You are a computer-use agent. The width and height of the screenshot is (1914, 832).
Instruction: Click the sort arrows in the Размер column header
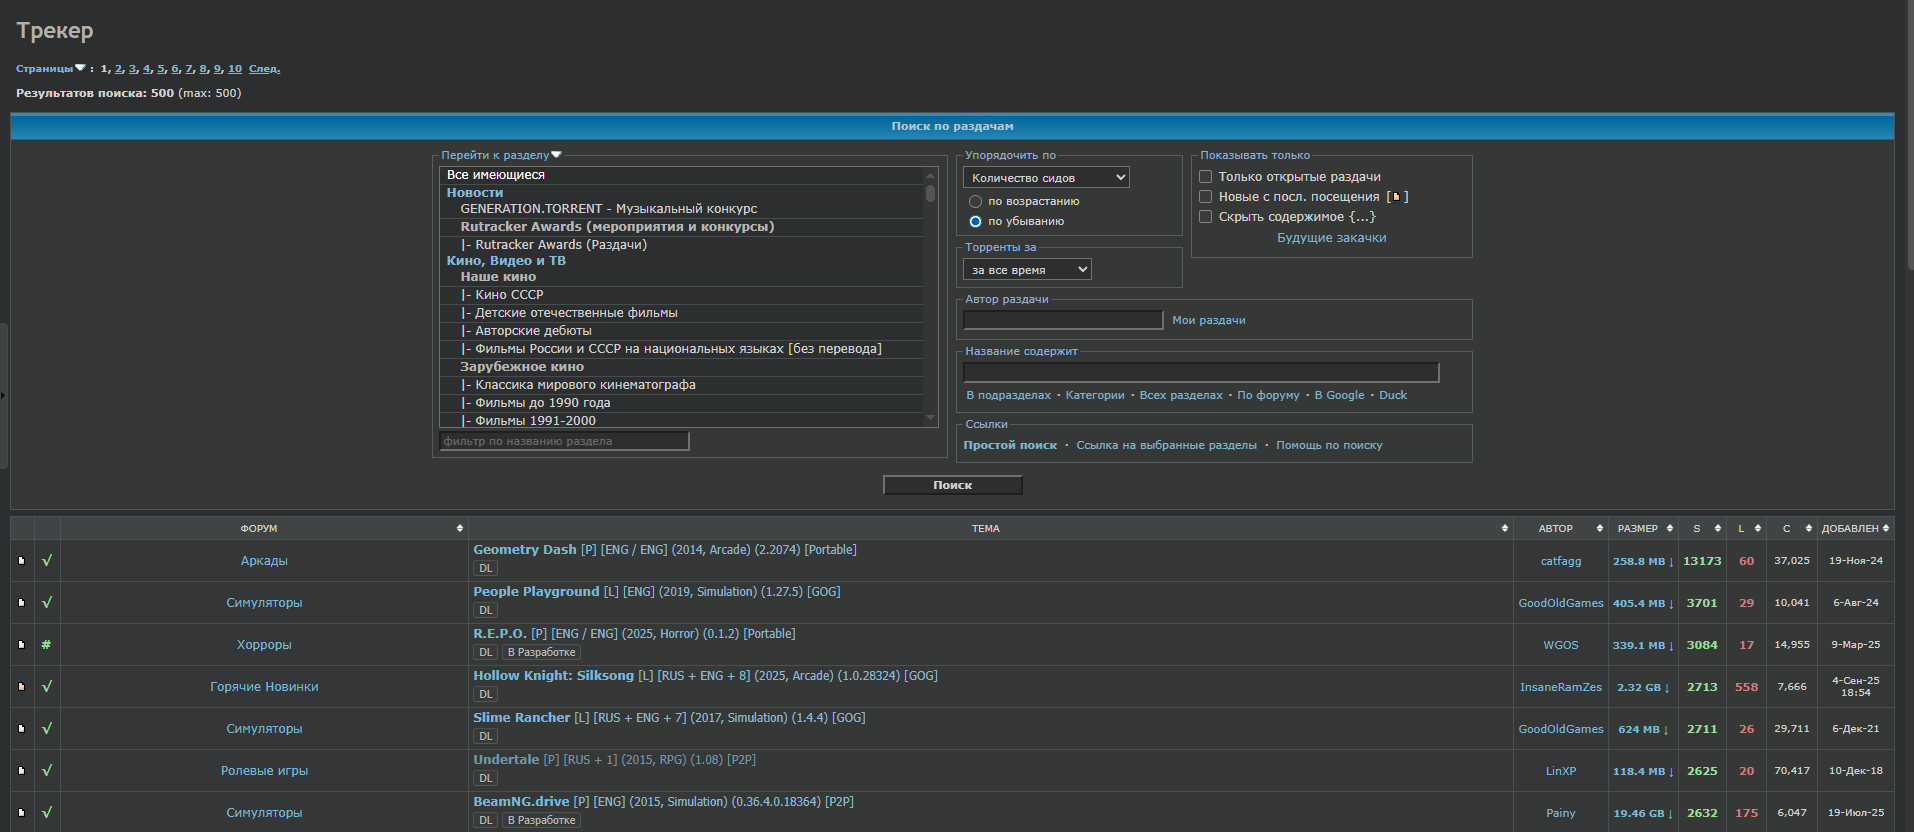[1669, 528]
